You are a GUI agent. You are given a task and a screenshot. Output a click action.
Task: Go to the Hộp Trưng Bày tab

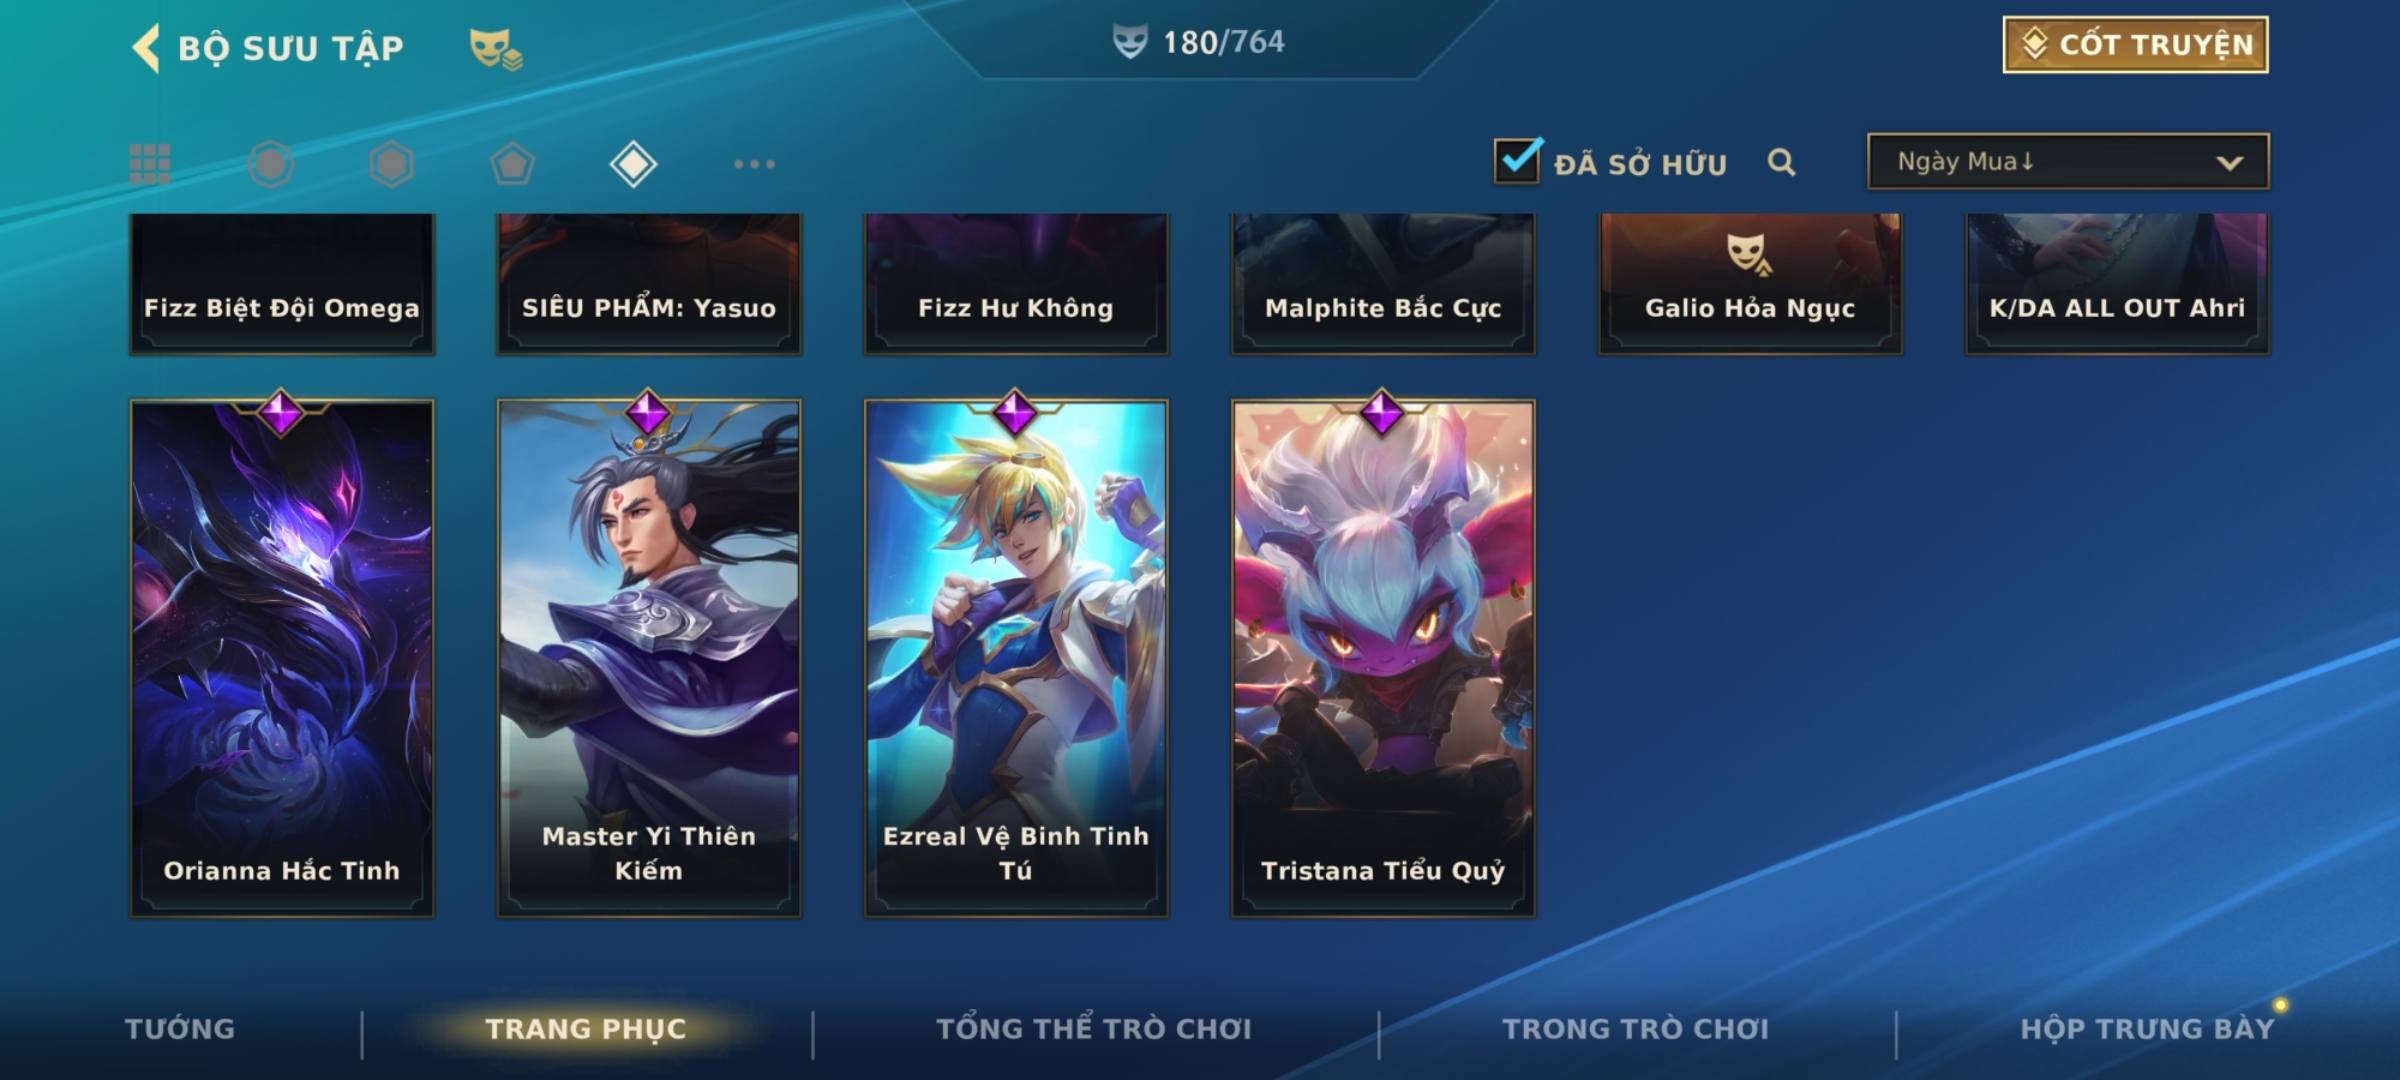coord(2147,1029)
